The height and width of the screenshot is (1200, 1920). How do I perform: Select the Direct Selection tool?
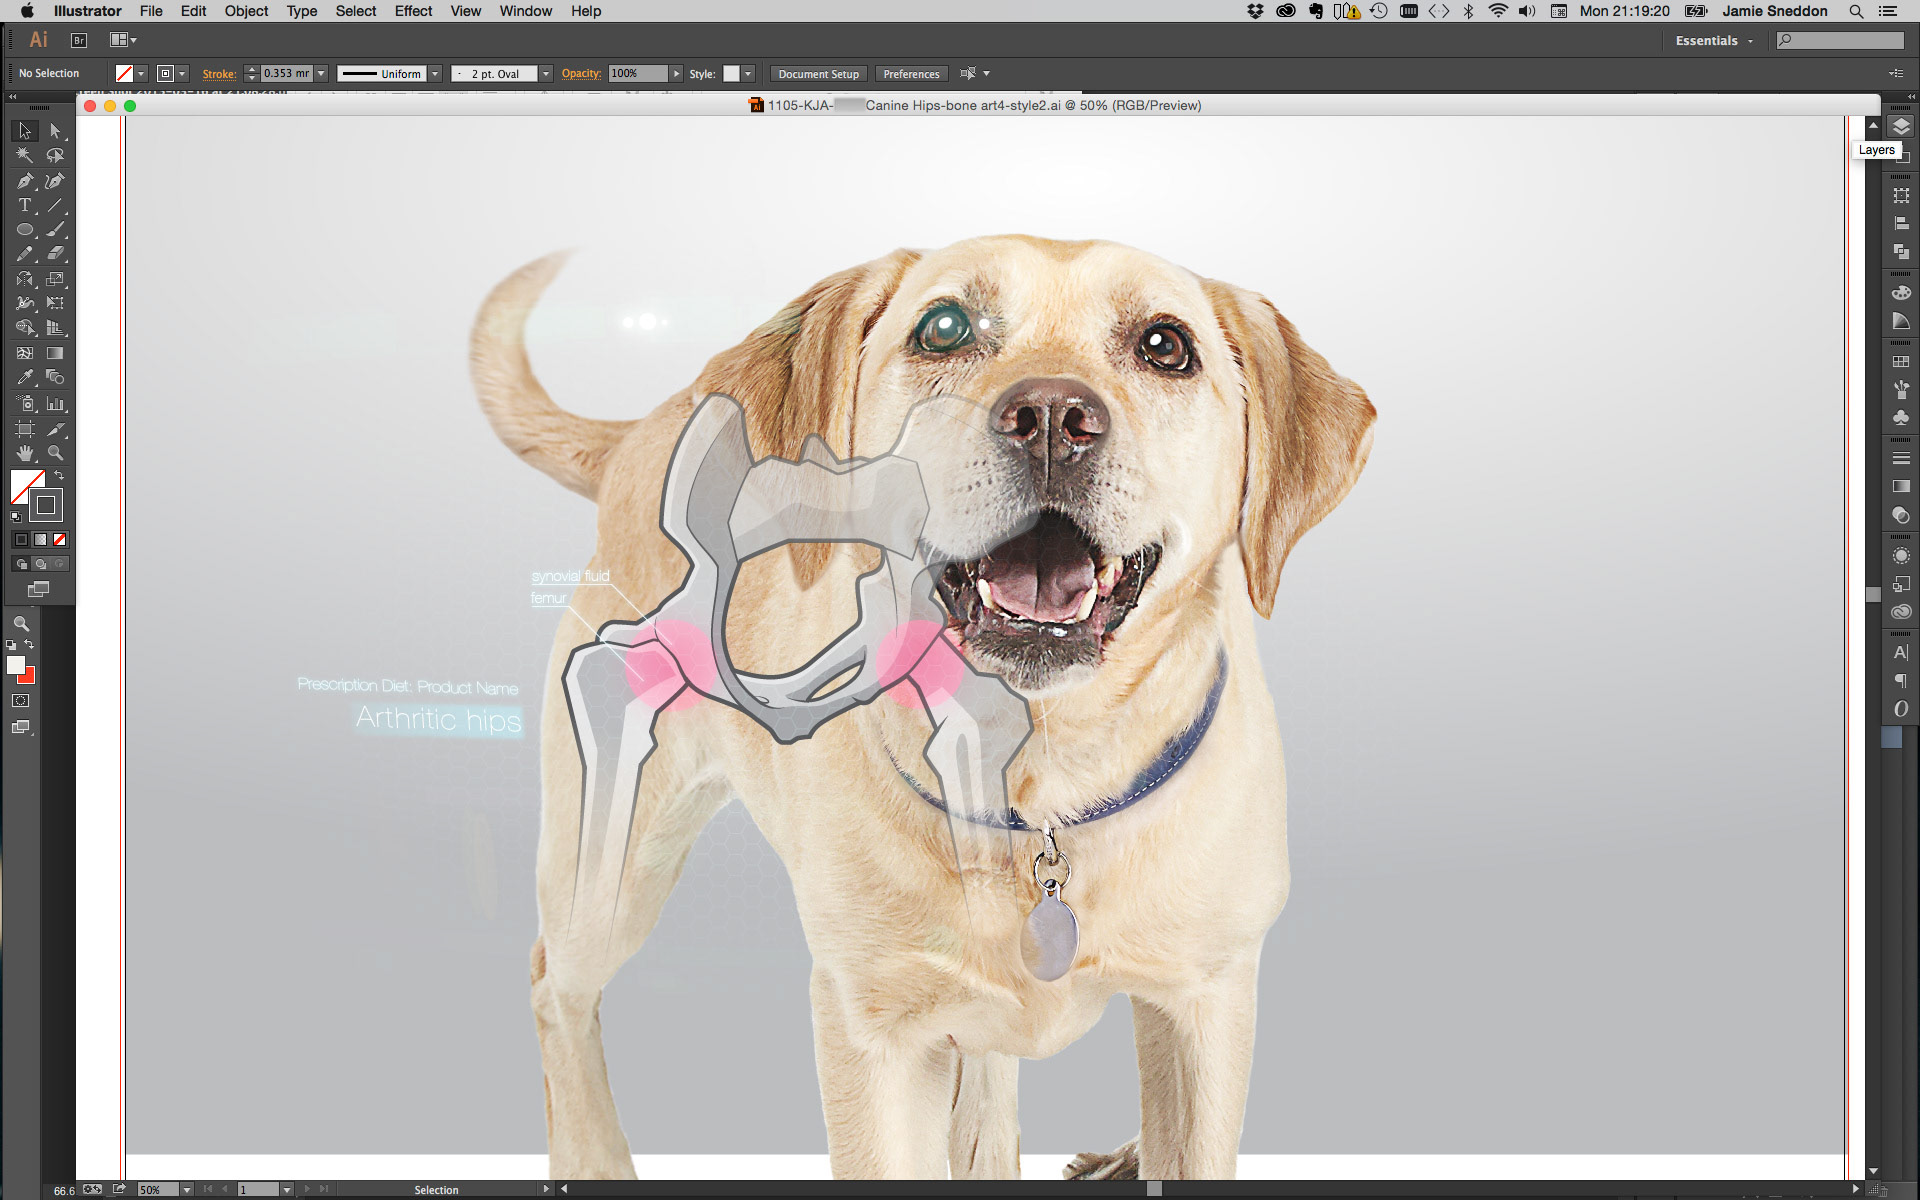pyautogui.click(x=55, y=131)
